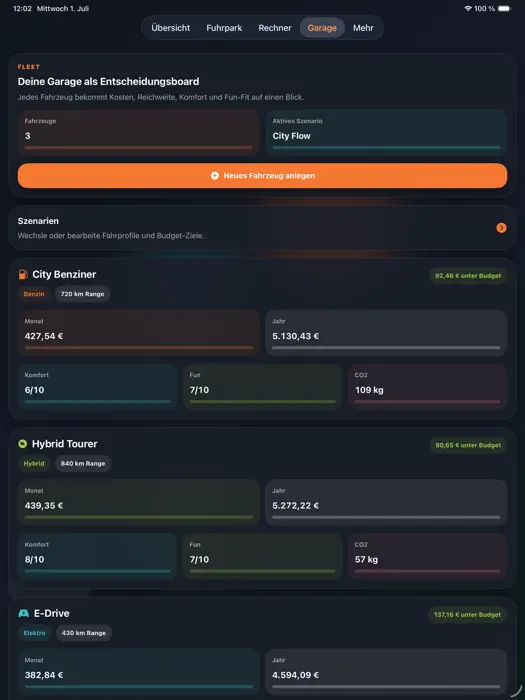Tap the CO2 57 kg tile

click(x=428, y=557)
